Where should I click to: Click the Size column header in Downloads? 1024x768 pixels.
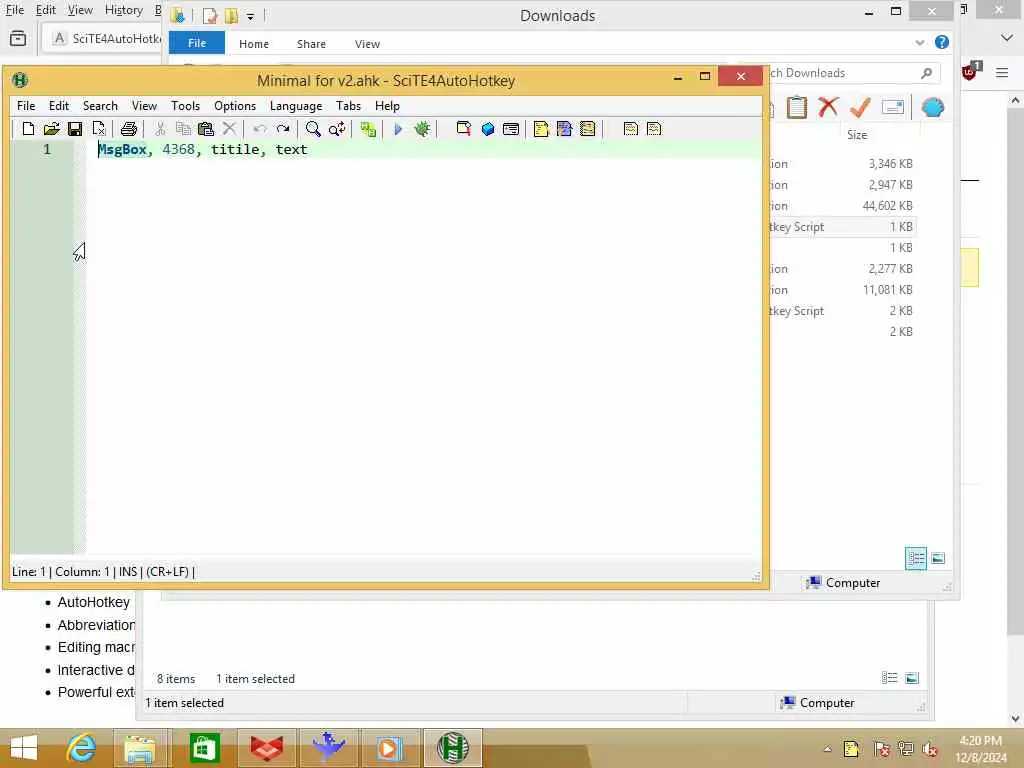pos(857,135)
